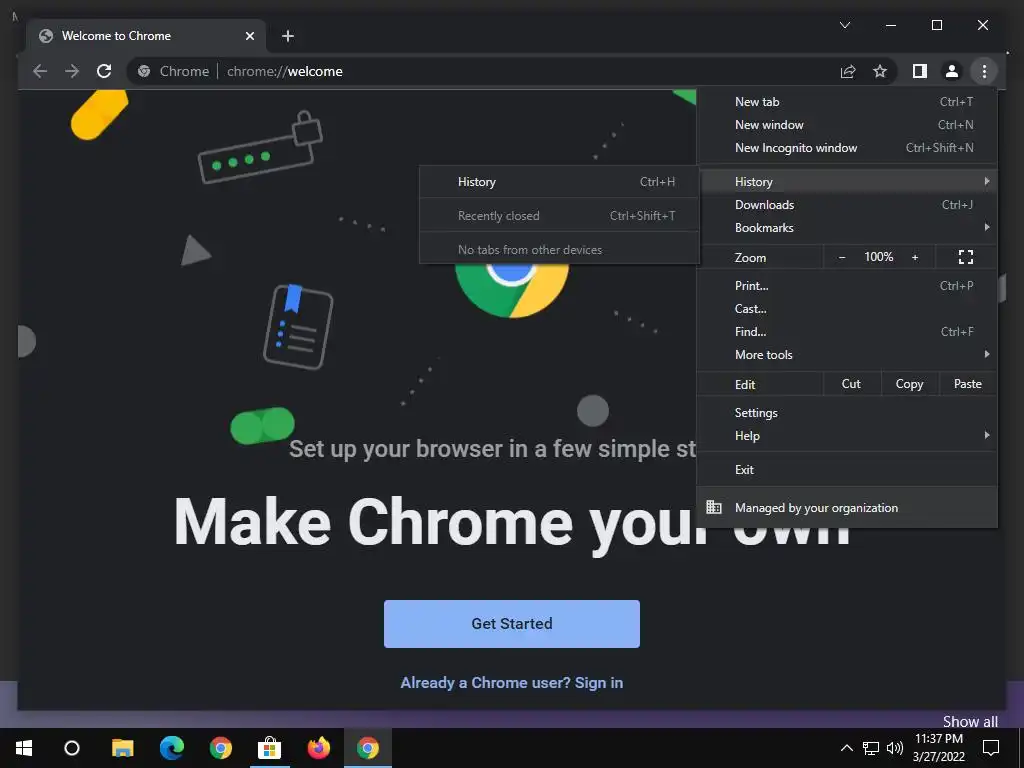
Task: Select Exit from the menu
Action: 847,470
